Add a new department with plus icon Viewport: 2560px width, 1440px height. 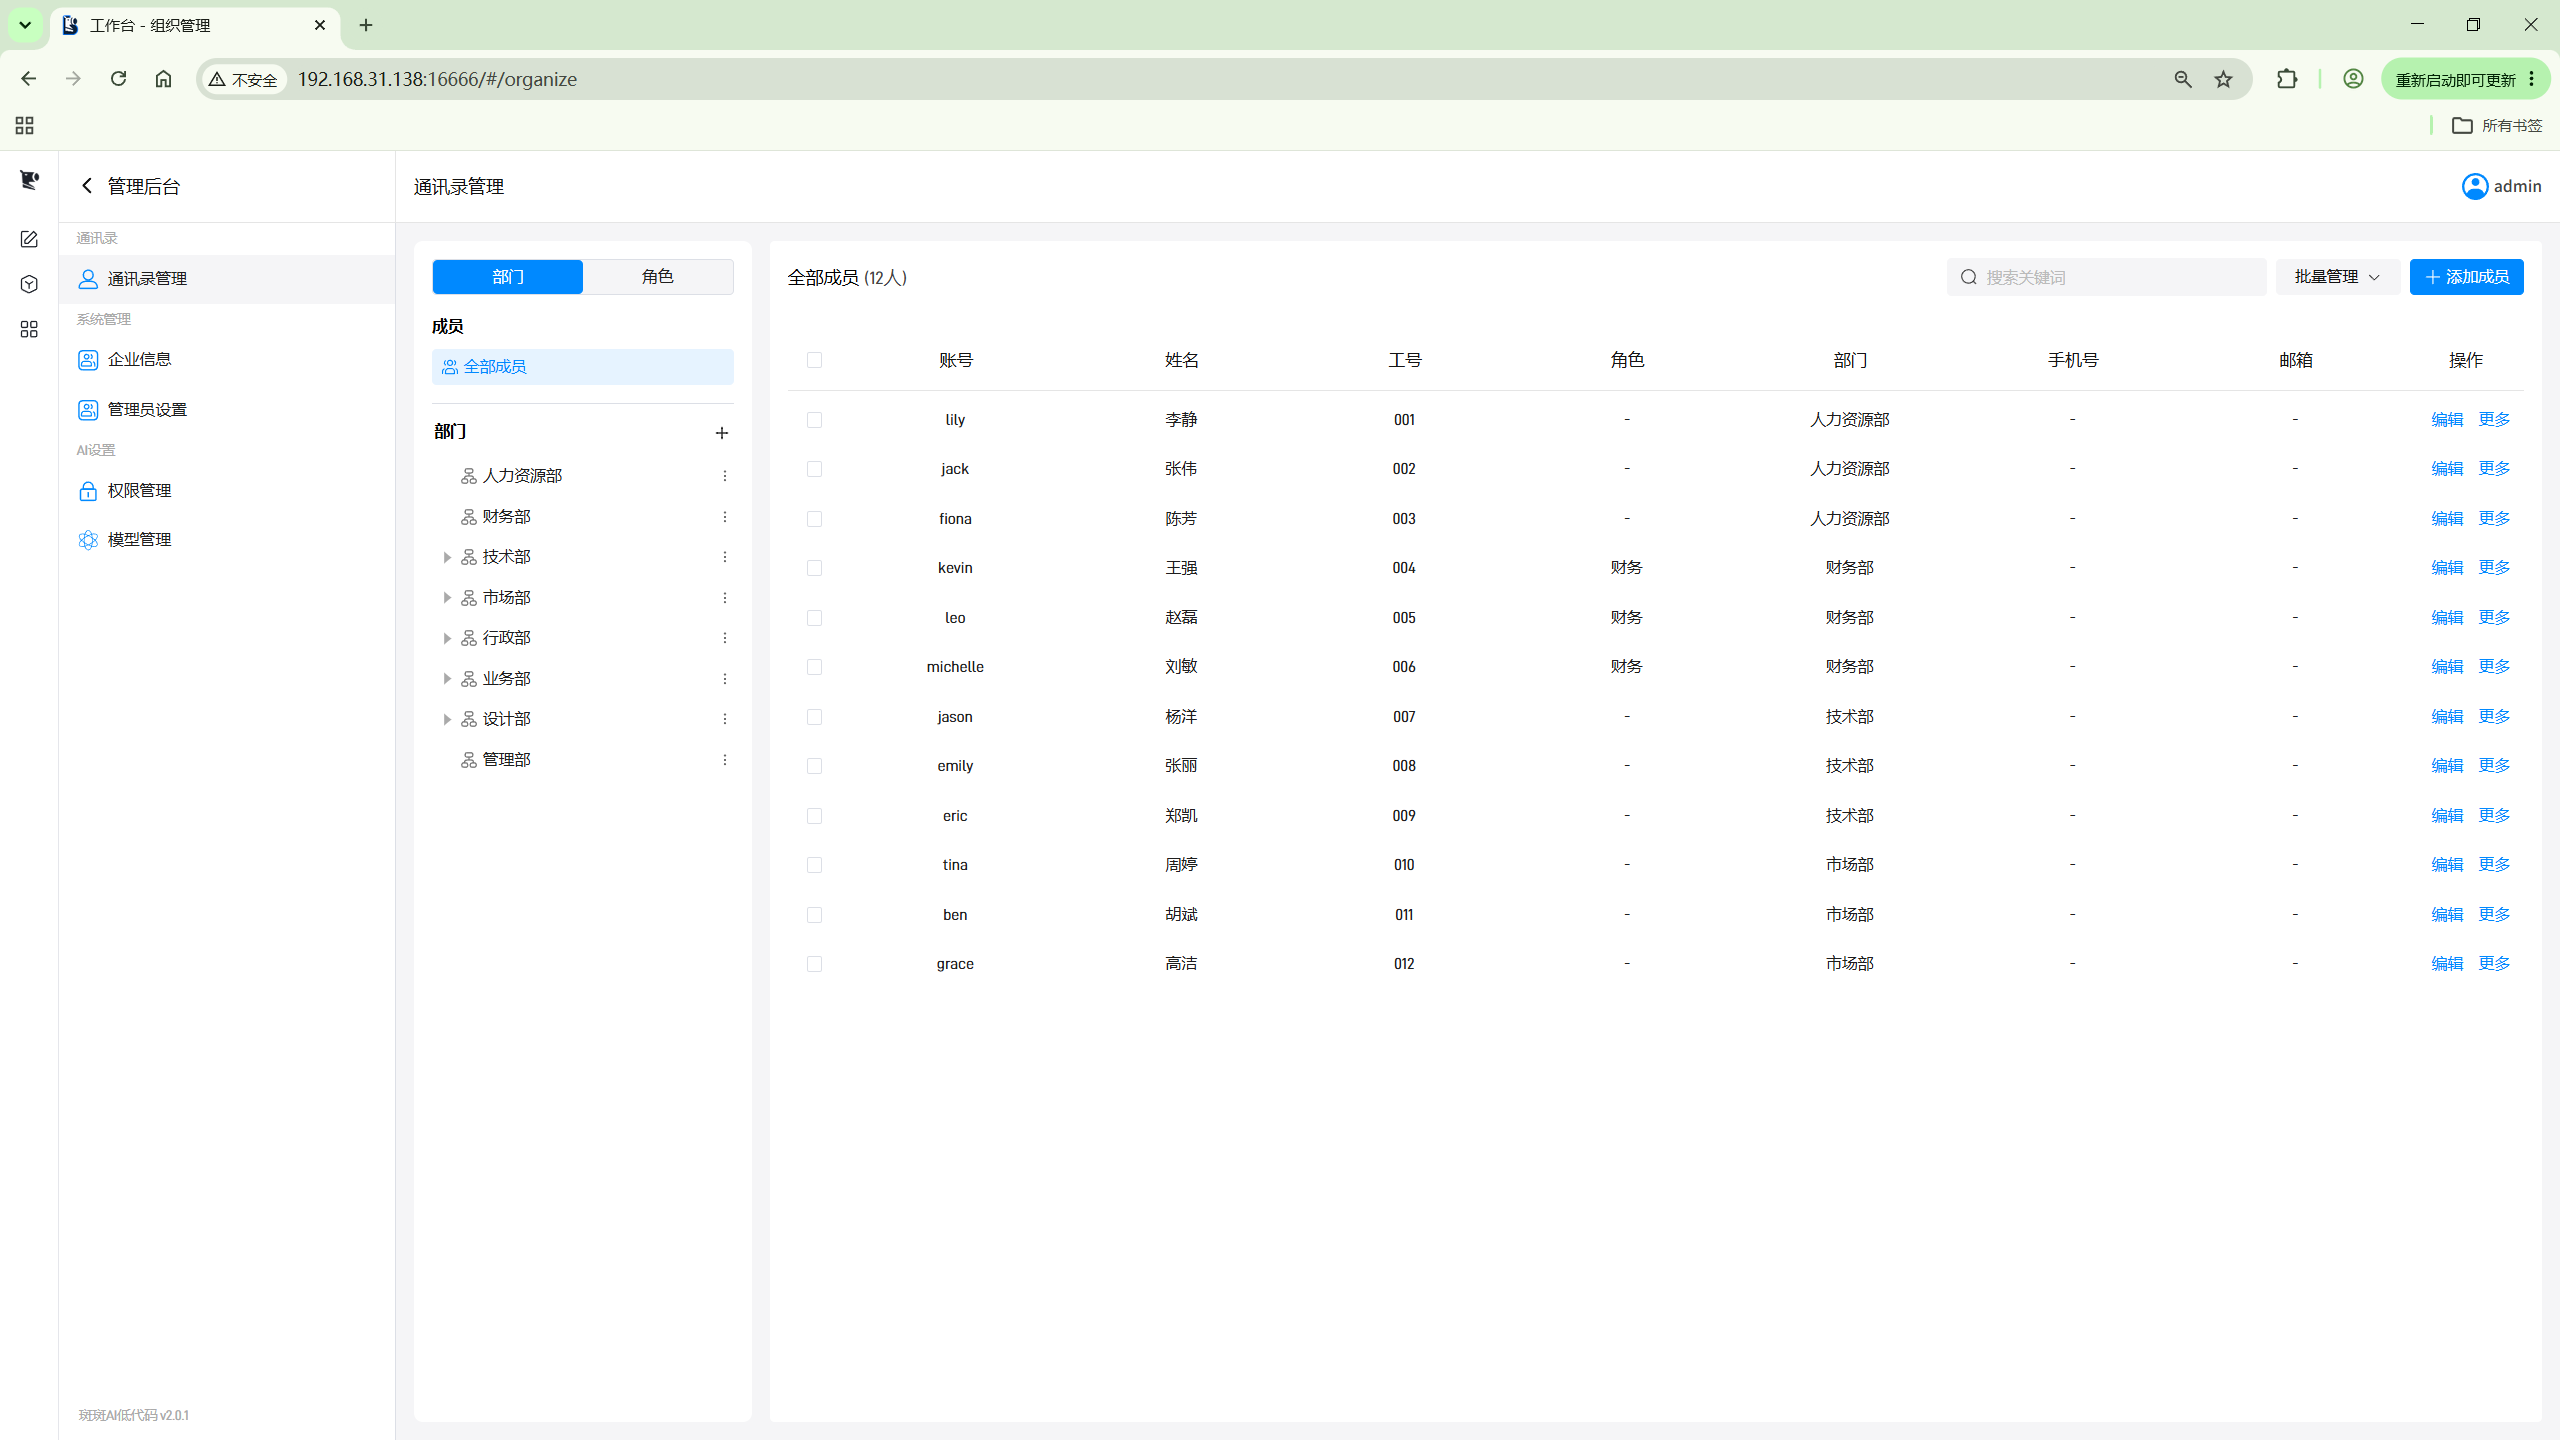722,433
